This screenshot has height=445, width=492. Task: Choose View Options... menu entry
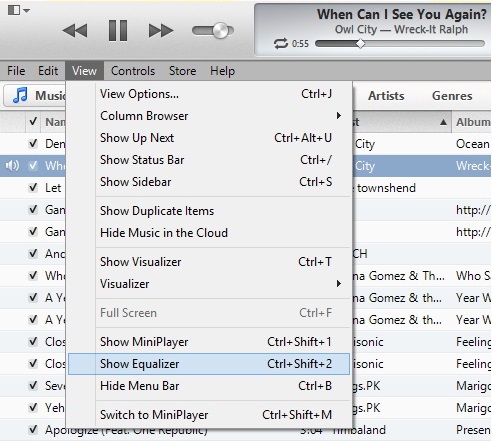209,94
